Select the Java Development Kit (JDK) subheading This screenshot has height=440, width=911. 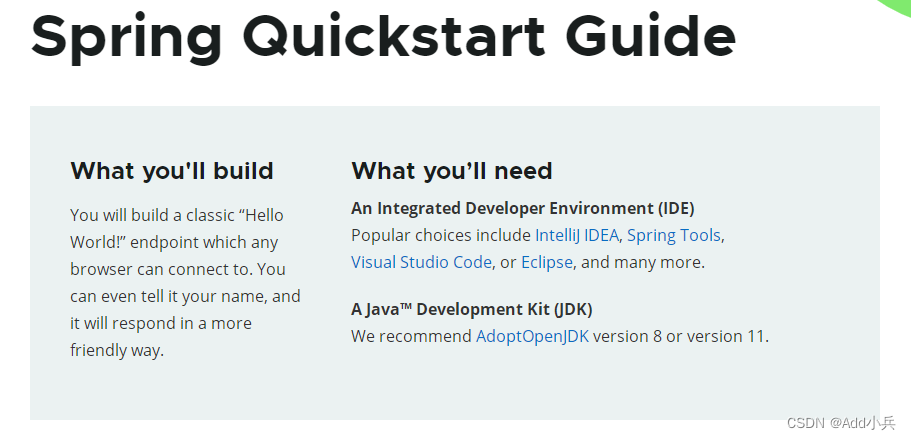pos(471,309)
